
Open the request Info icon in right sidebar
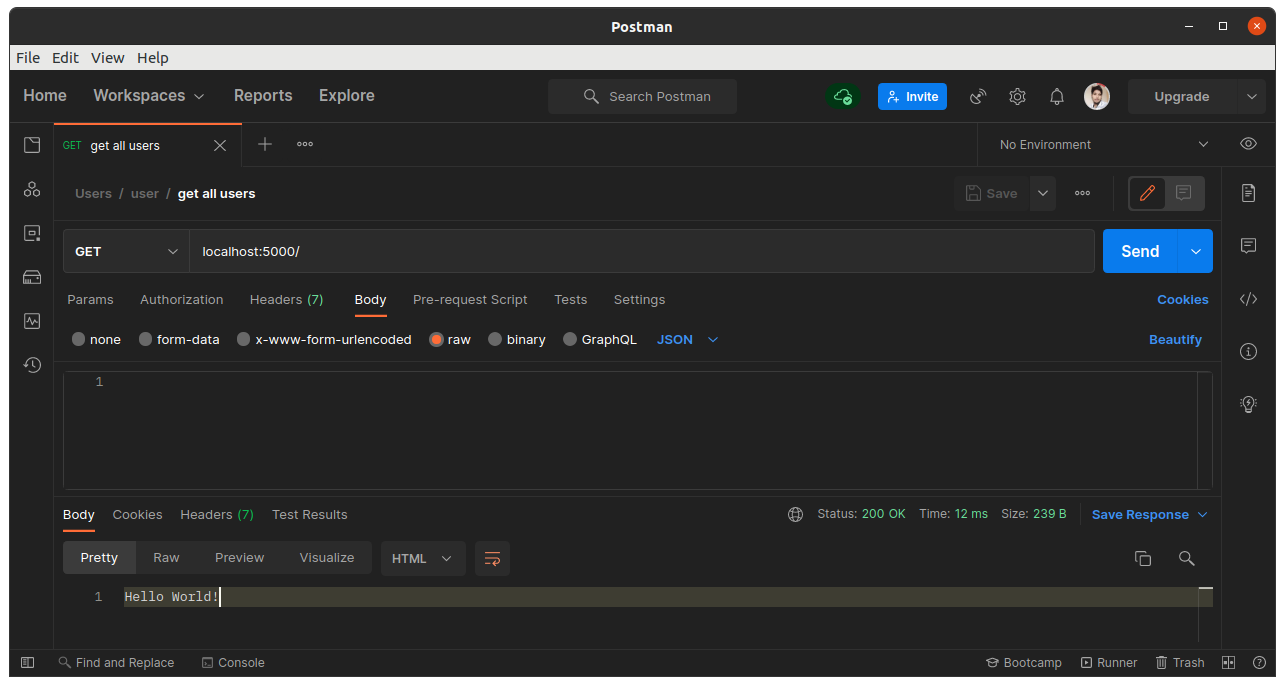click(1248, 351)
